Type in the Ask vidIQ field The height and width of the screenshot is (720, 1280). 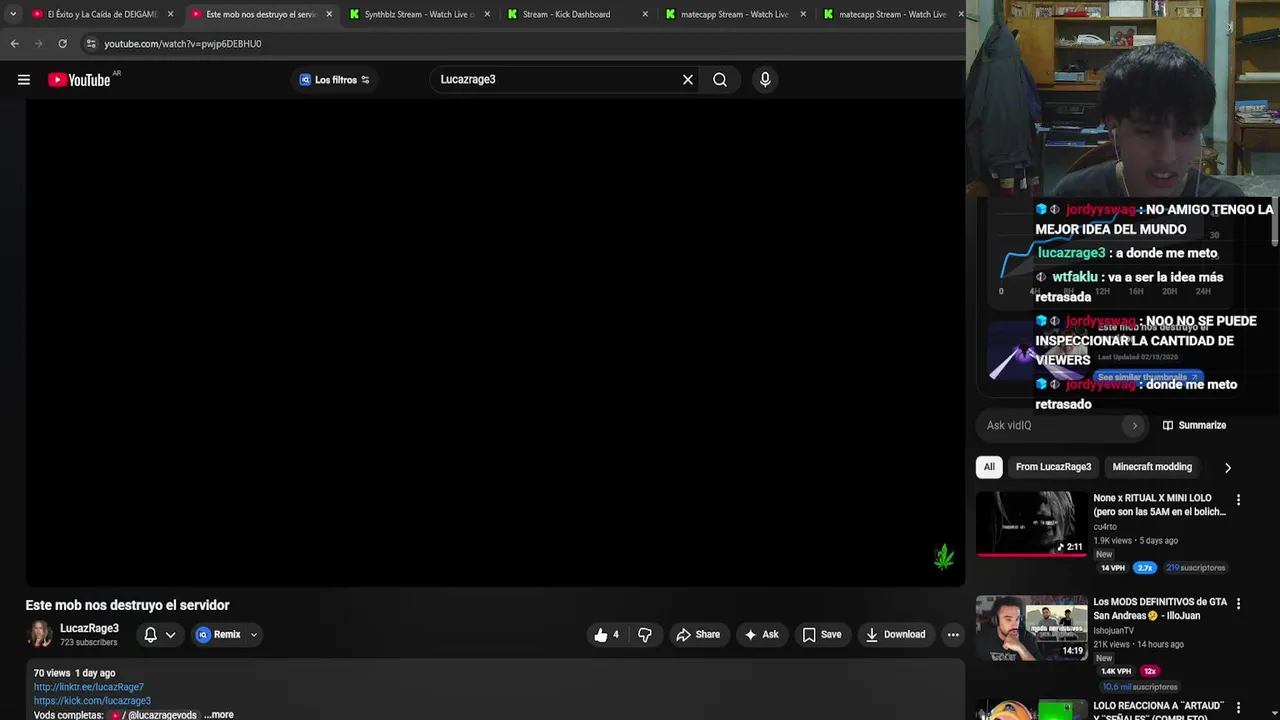[x=1052, y=426]
